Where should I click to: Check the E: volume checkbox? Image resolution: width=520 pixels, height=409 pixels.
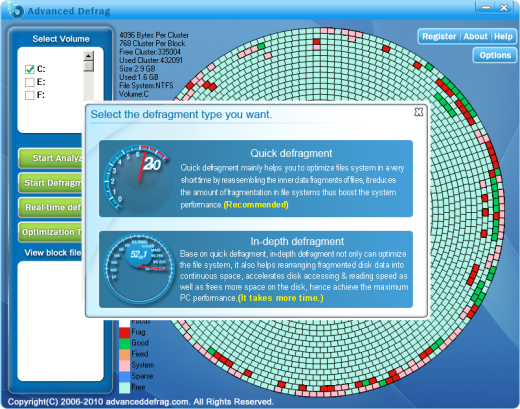30,82
